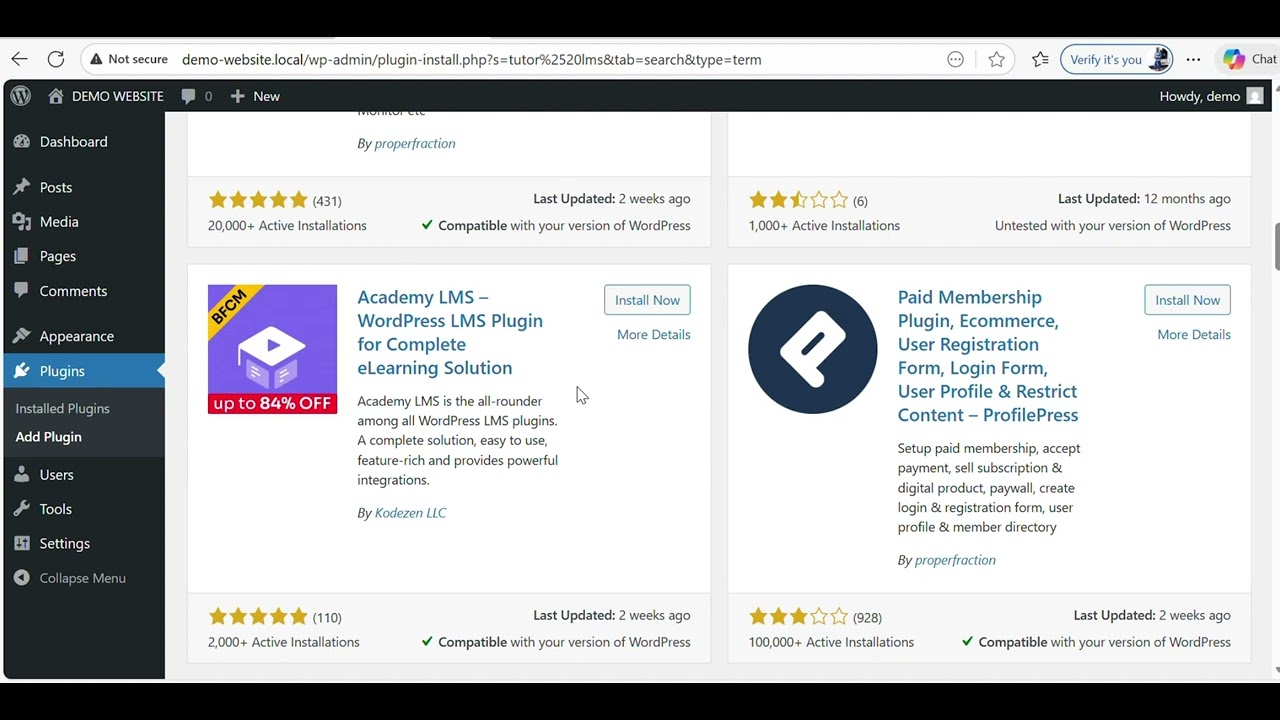Image resolution: width=1280 pixels, height=720 pixels.
Task: Reload the page with refresh icon
Action: click(x=56, y=59)
